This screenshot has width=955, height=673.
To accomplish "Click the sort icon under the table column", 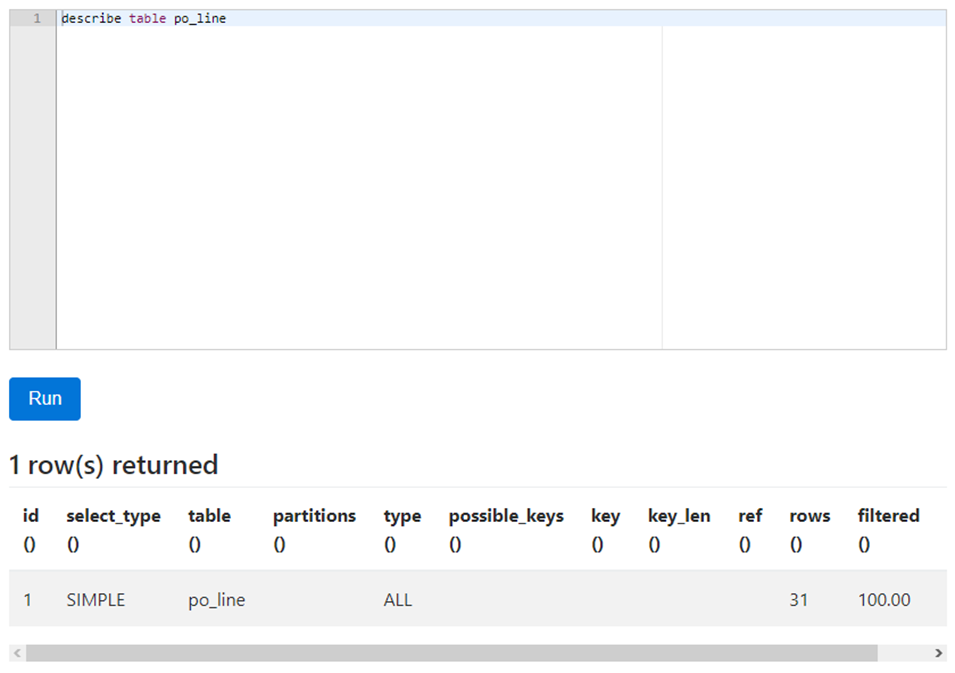I will [193, 545].
